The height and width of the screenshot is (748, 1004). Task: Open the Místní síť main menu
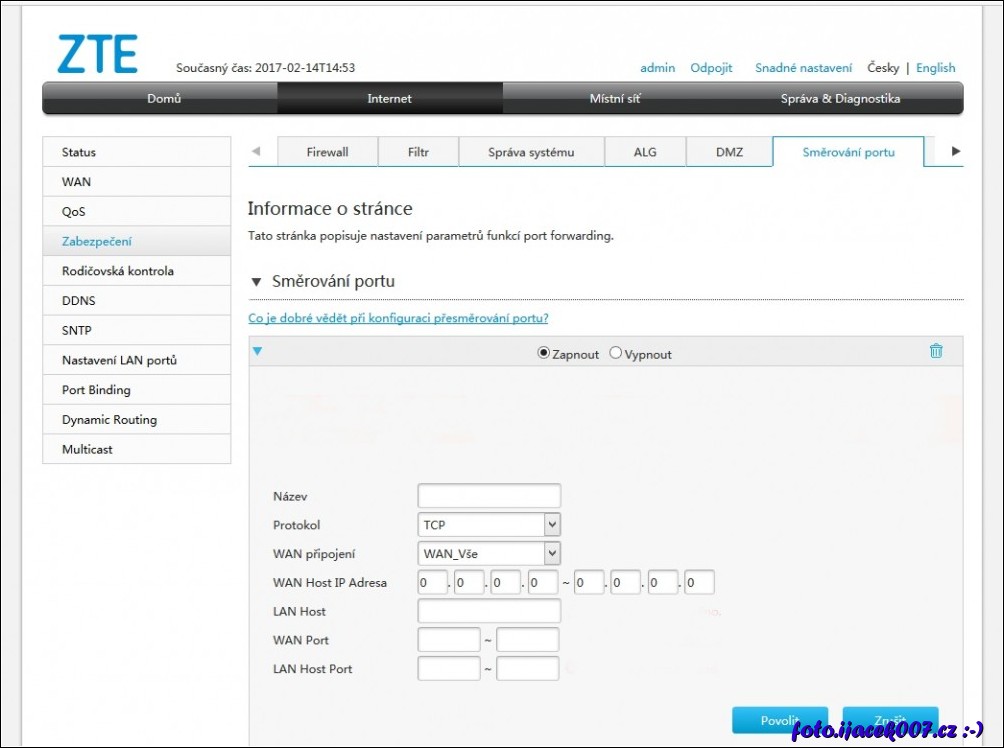pyautogui.click(x=615, y=99)
